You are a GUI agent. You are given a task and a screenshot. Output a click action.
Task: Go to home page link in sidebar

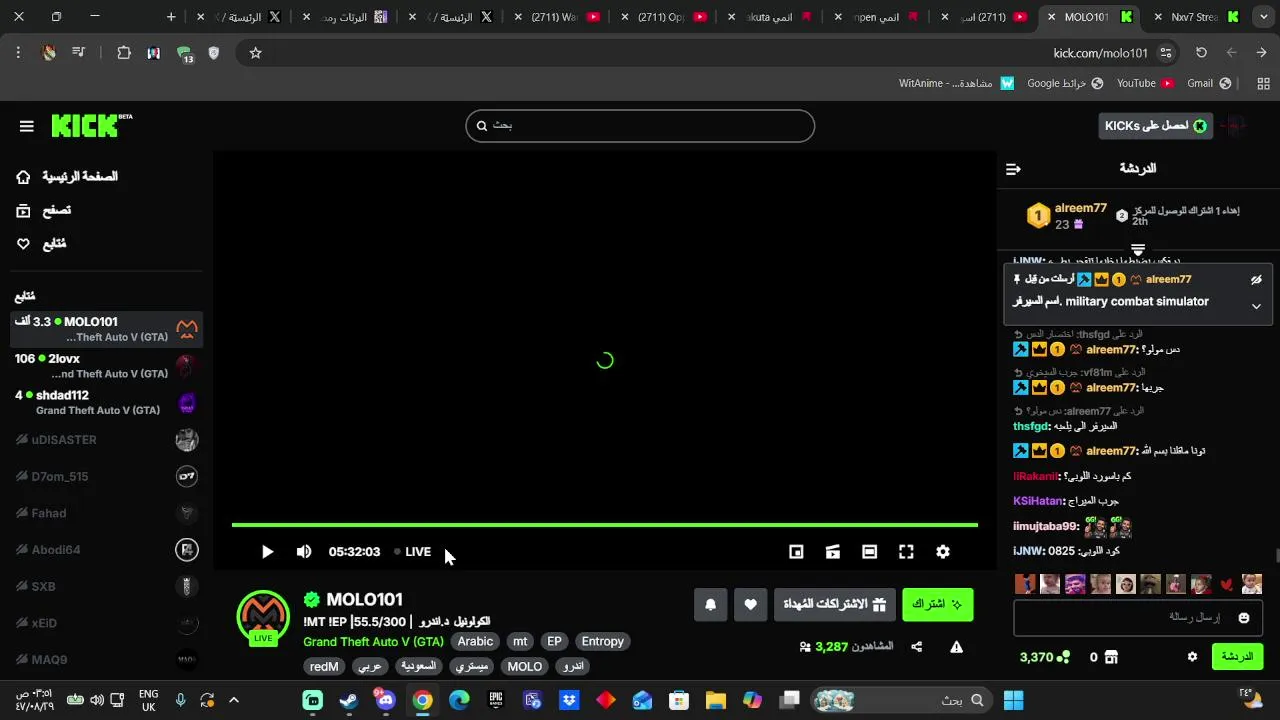click(x=67, y=177)
